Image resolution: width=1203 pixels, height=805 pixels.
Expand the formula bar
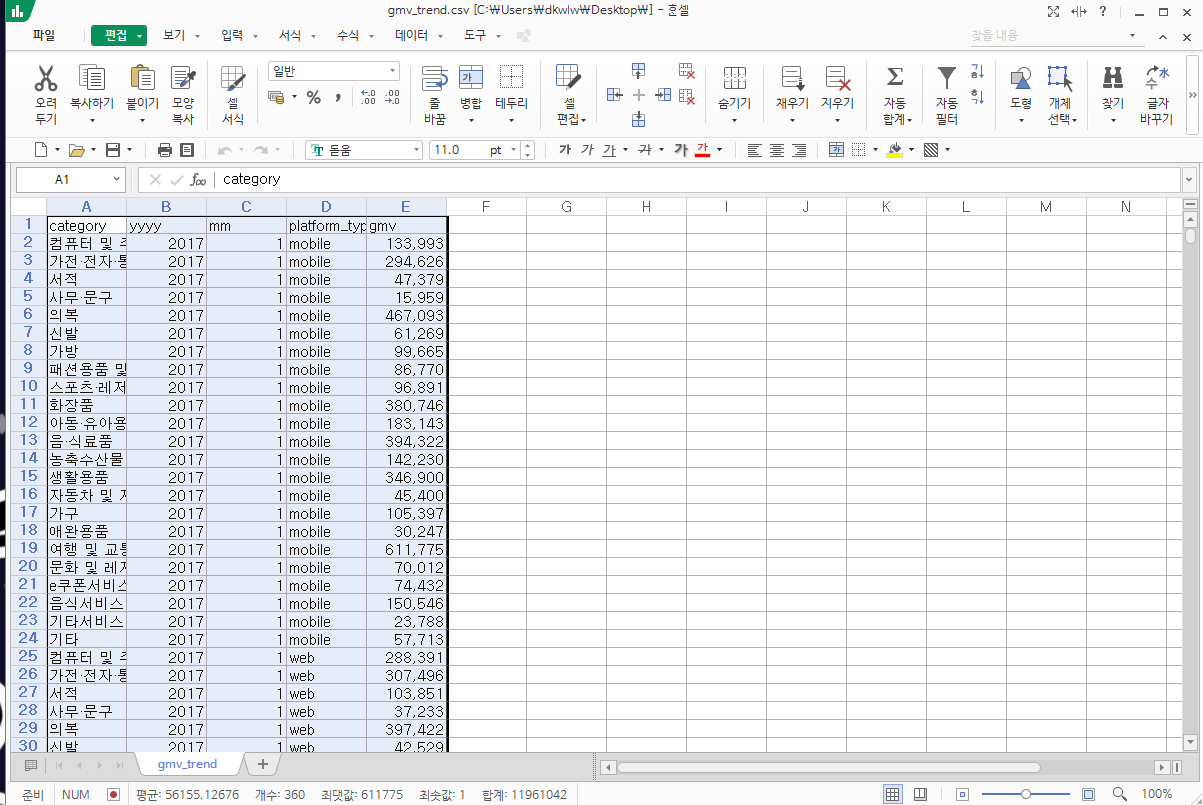coord(1189,180)
